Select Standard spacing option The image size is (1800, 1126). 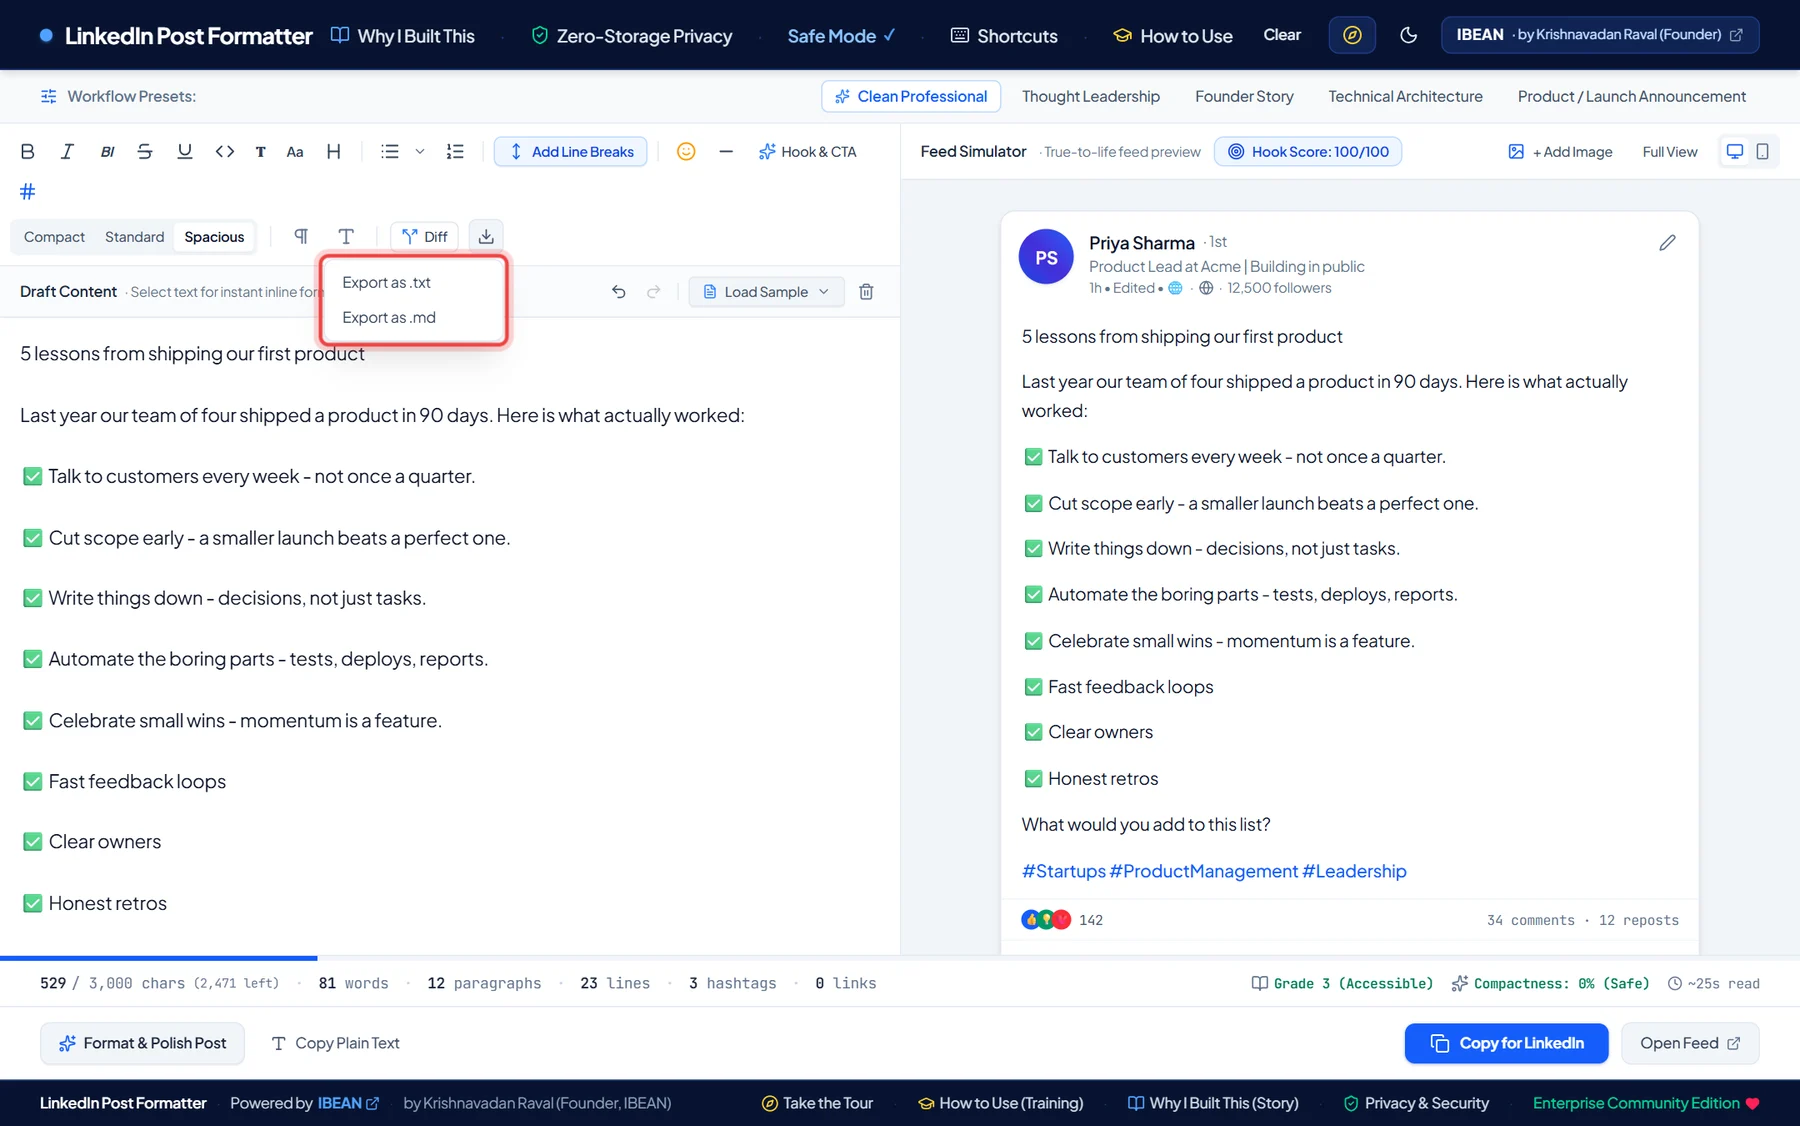(134, 237)
